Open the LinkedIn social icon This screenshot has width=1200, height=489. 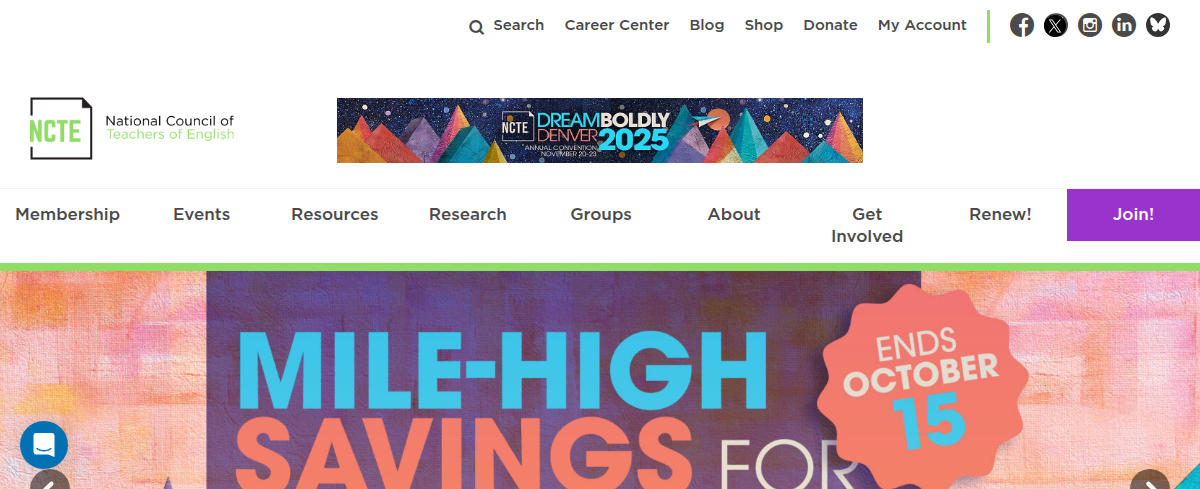click(1124, 25)
